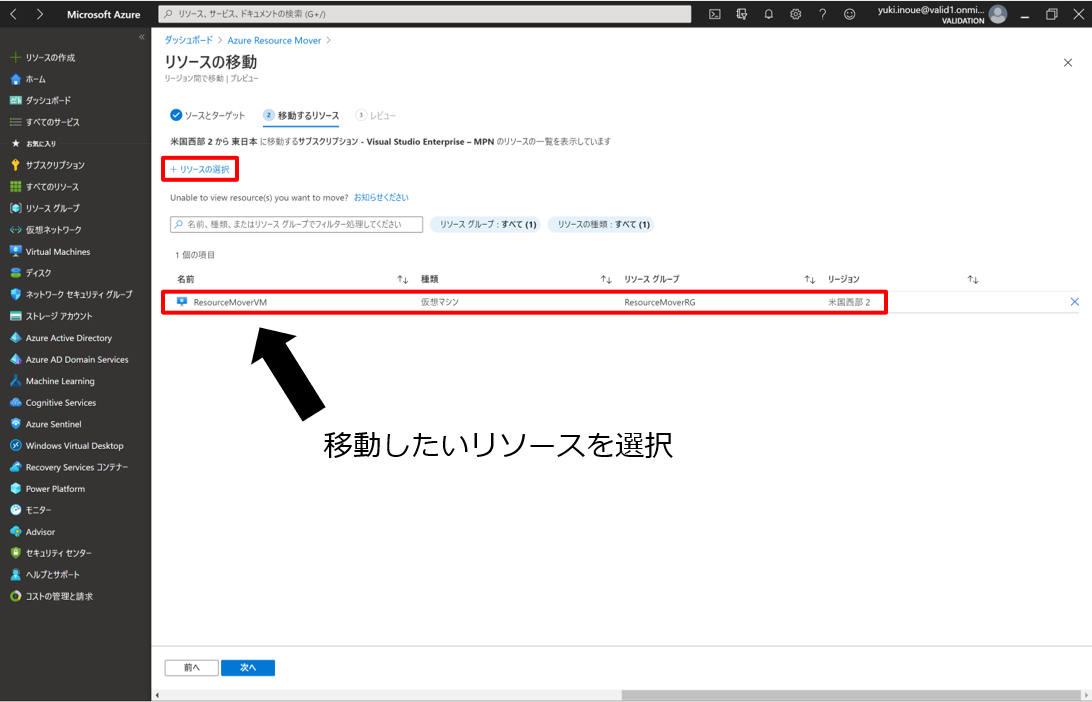Click 米国西部 2 region cell

[849, 302]
